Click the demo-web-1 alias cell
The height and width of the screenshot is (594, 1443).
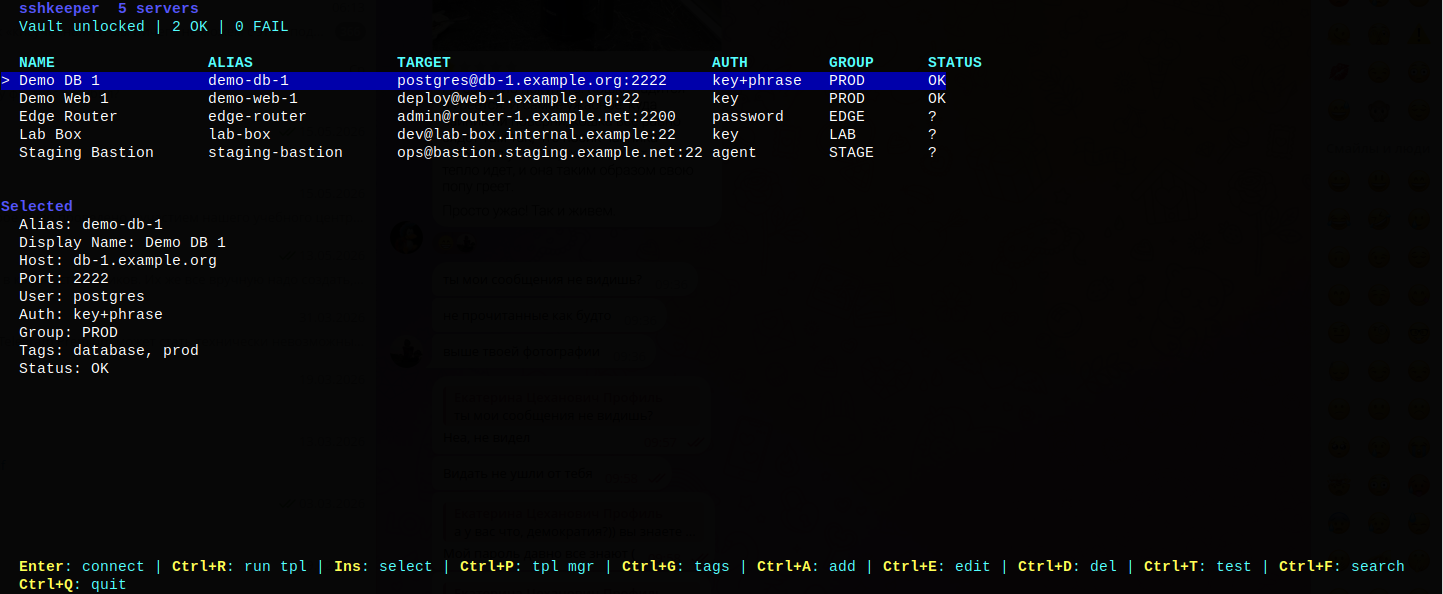(253, 98)
